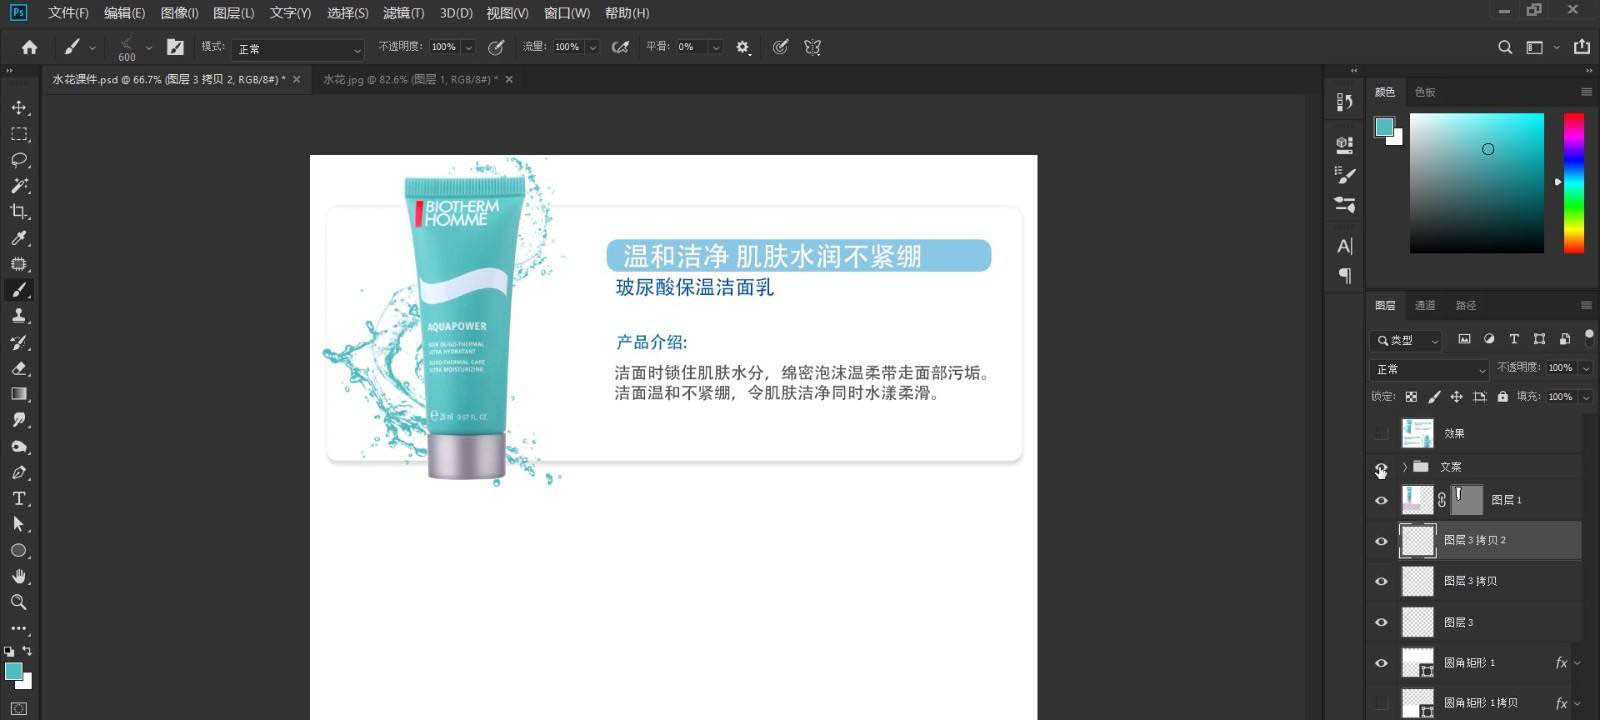
Task: Select the 图层 3 拷贝 layer thumbnail
Action: [1417, 581]
